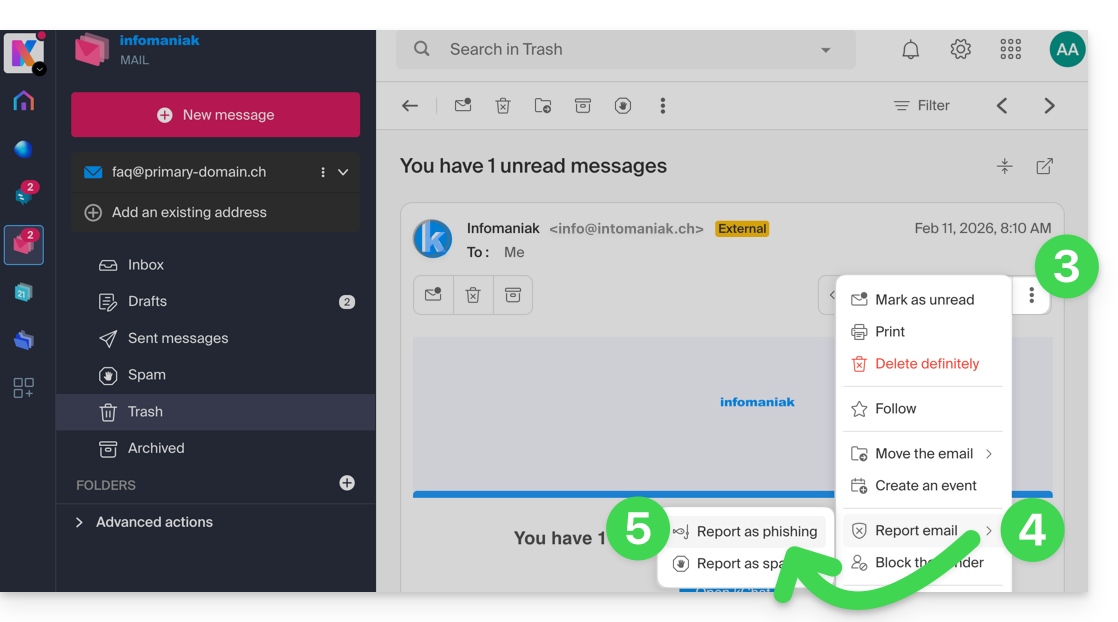Open the Spam folder

coord(146,375)
